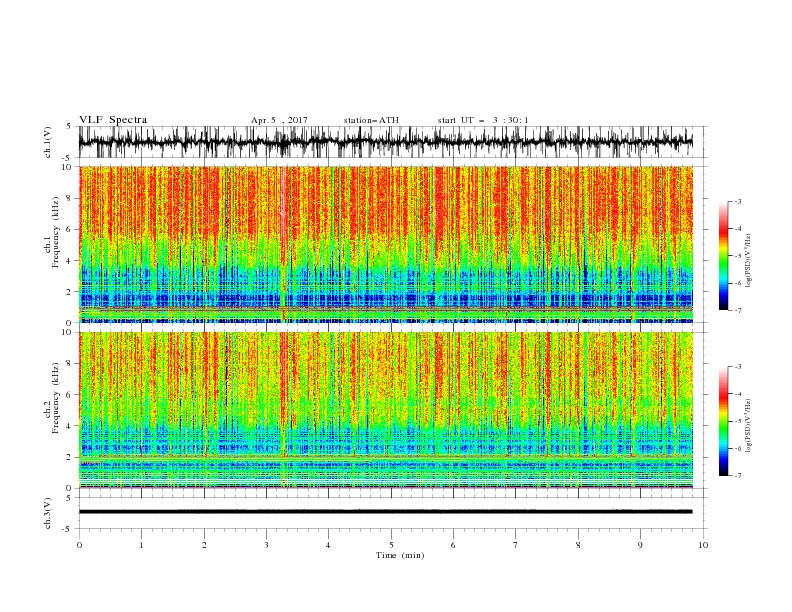Click the "Time (min)" axis label
This screenshot has width=792, height=612.
pyautogui.click(x=400, y=555)
